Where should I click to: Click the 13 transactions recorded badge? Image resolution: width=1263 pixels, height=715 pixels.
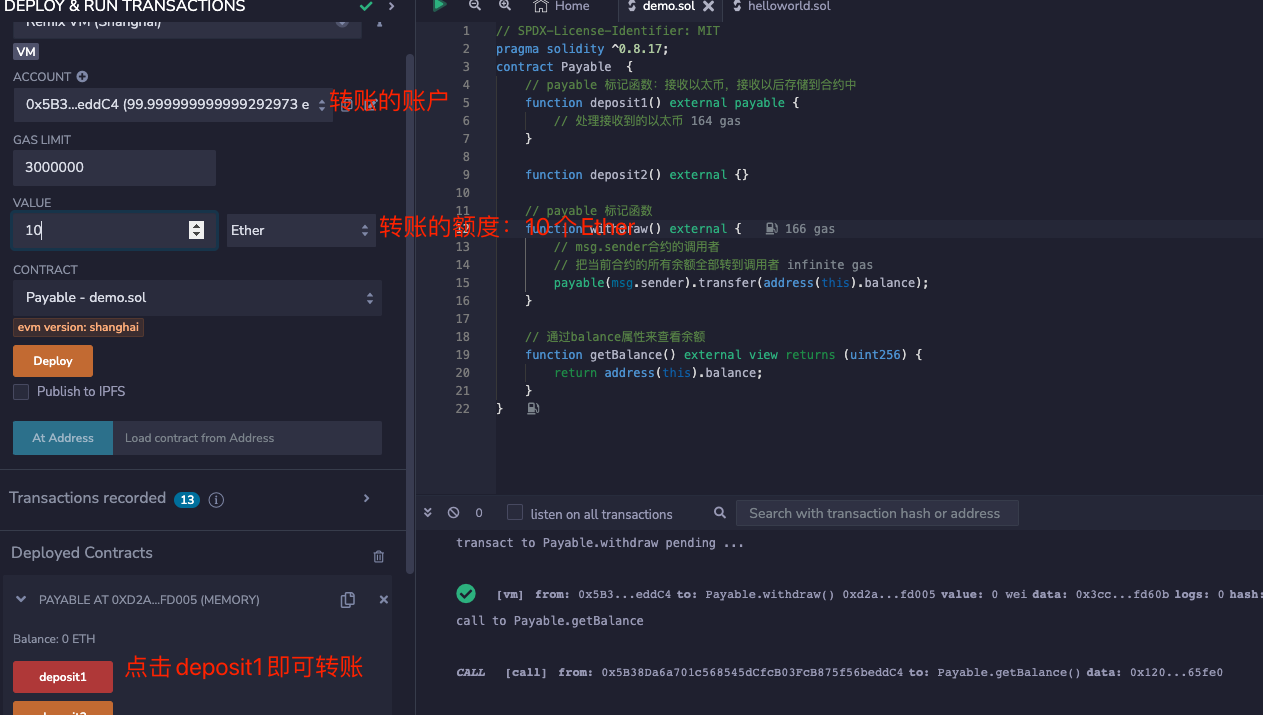click(187, 499)
